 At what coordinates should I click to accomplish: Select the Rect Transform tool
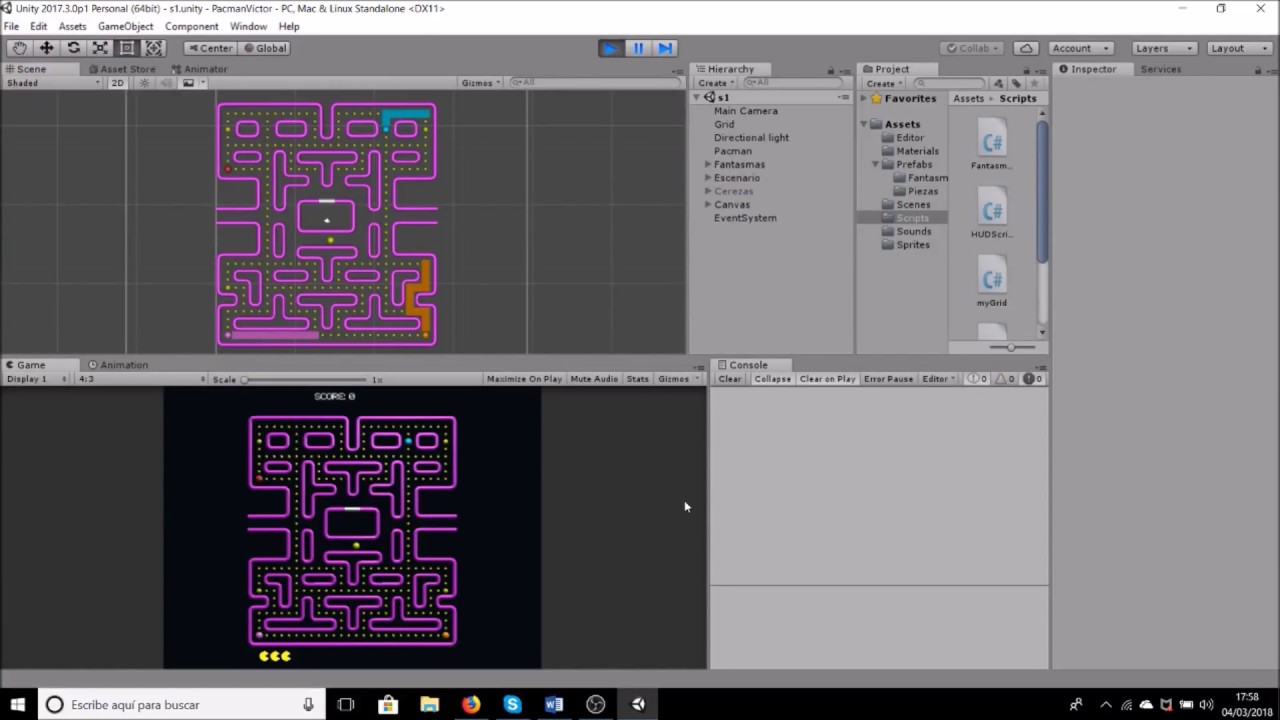tap(127, 48)
